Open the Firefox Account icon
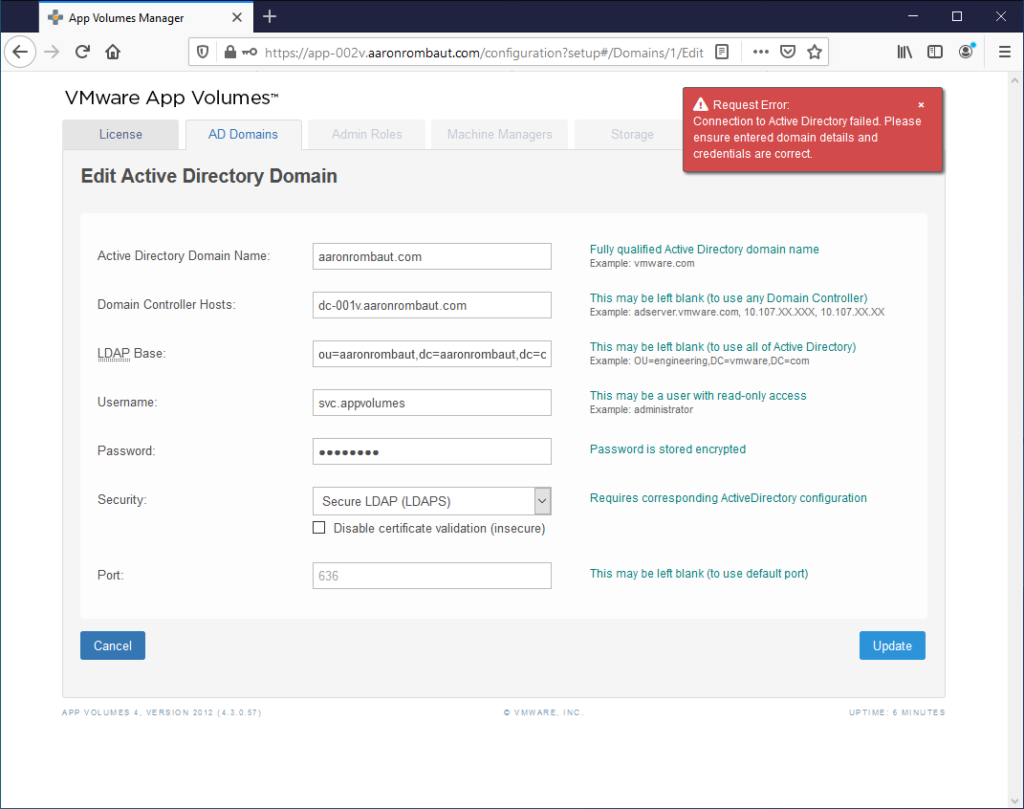Image resolution: width=1024 pixels, height=809 pixels. point(966,52)
